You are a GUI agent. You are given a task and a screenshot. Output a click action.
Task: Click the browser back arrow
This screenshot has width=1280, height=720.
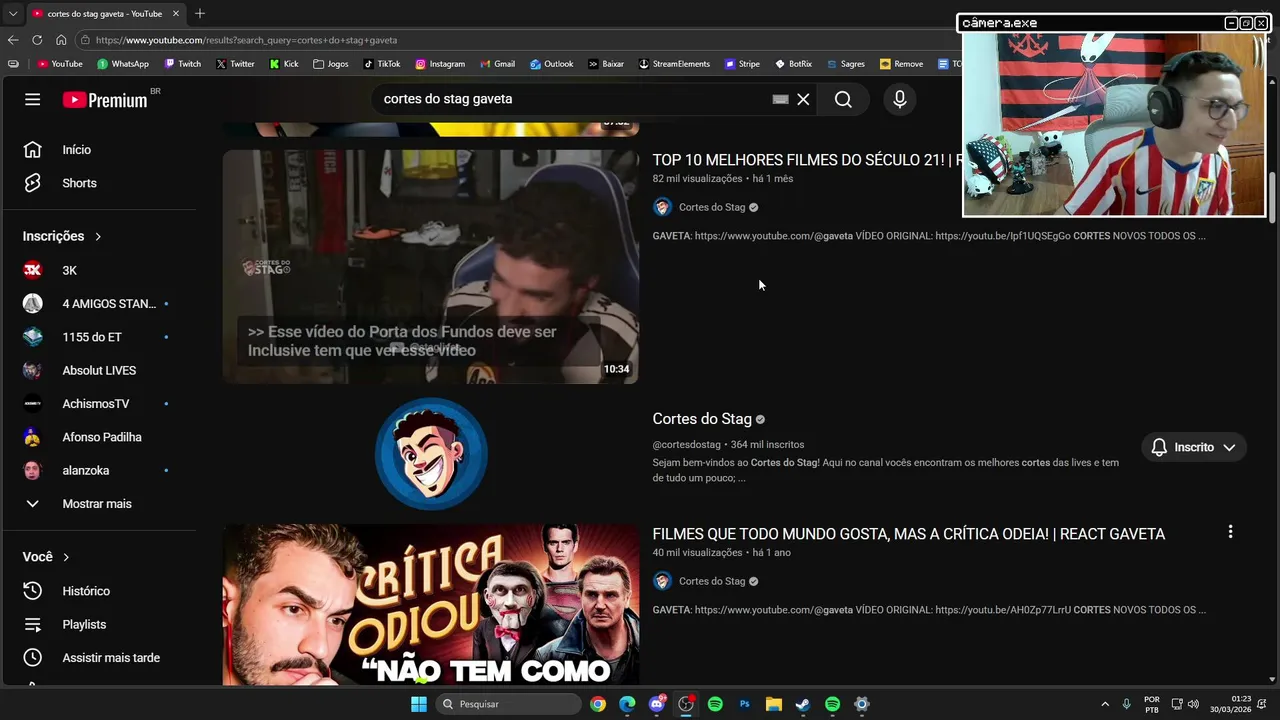click(13, 40)
